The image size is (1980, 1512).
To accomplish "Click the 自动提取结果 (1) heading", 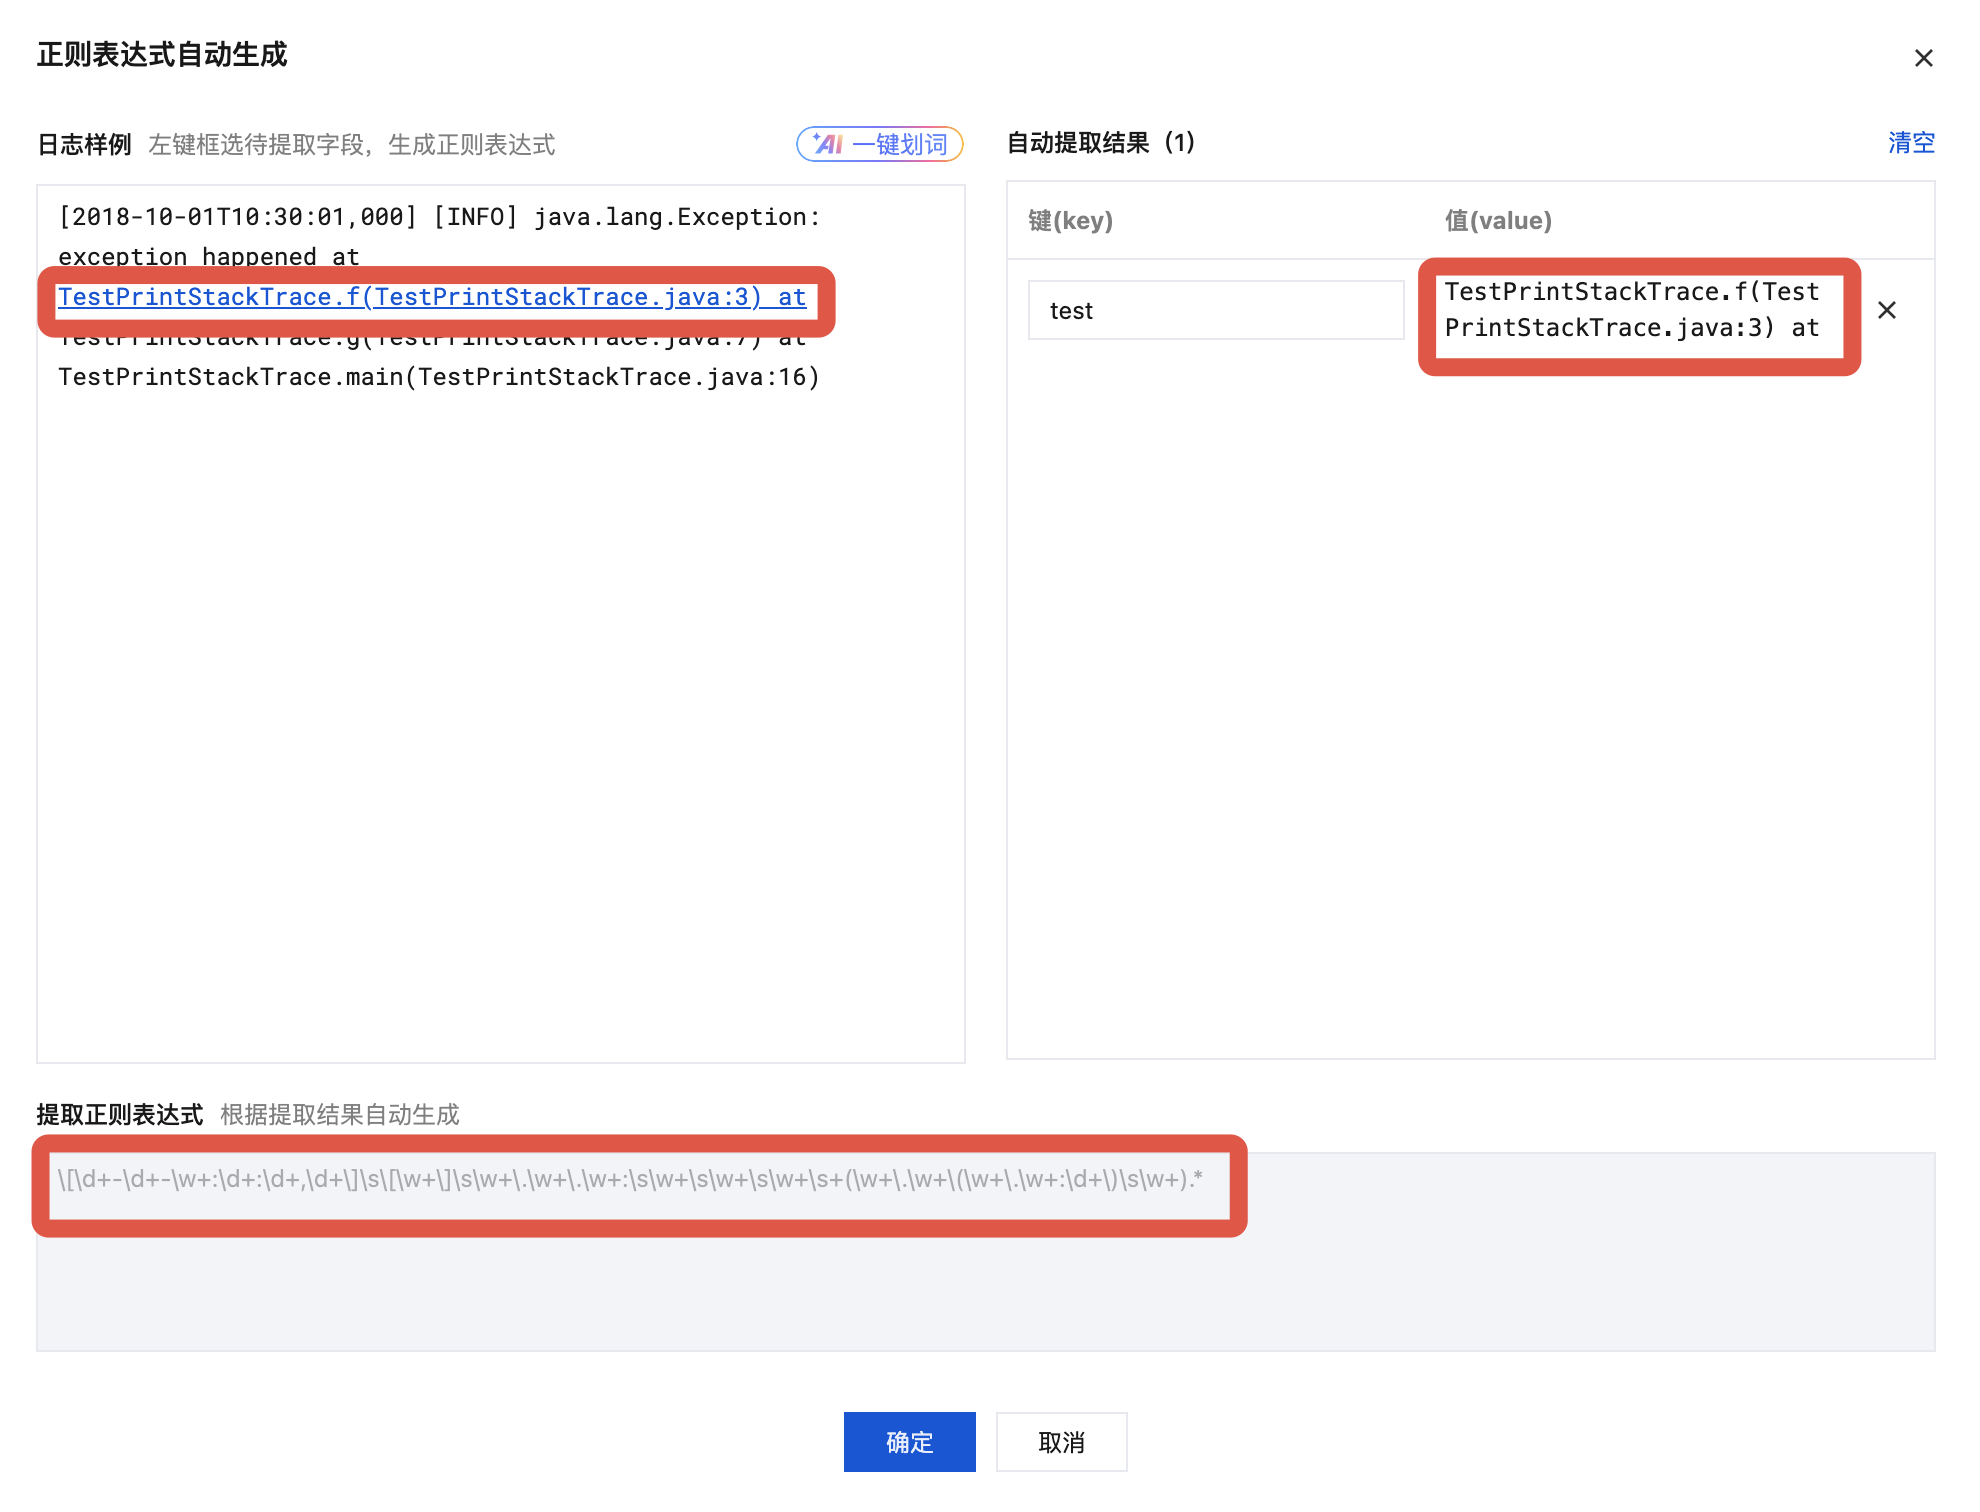I will pyautogui.click(x=1100, y=143).
